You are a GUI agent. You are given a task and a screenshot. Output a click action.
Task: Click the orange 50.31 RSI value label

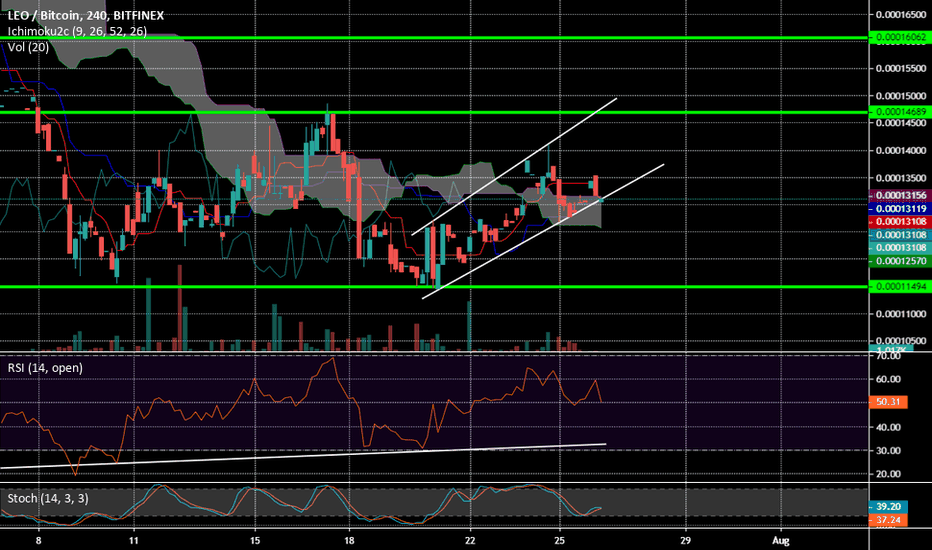888,402
